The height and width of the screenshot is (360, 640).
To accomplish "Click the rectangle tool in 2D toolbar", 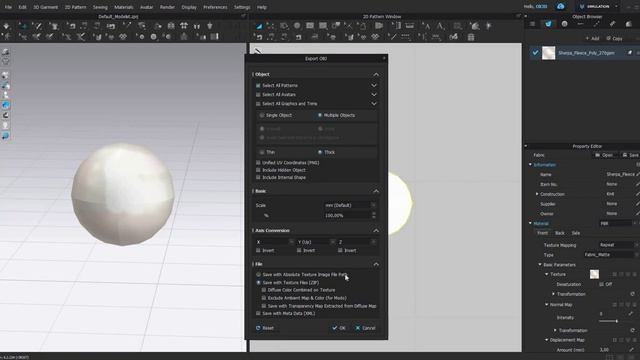I will click(310, 26).
